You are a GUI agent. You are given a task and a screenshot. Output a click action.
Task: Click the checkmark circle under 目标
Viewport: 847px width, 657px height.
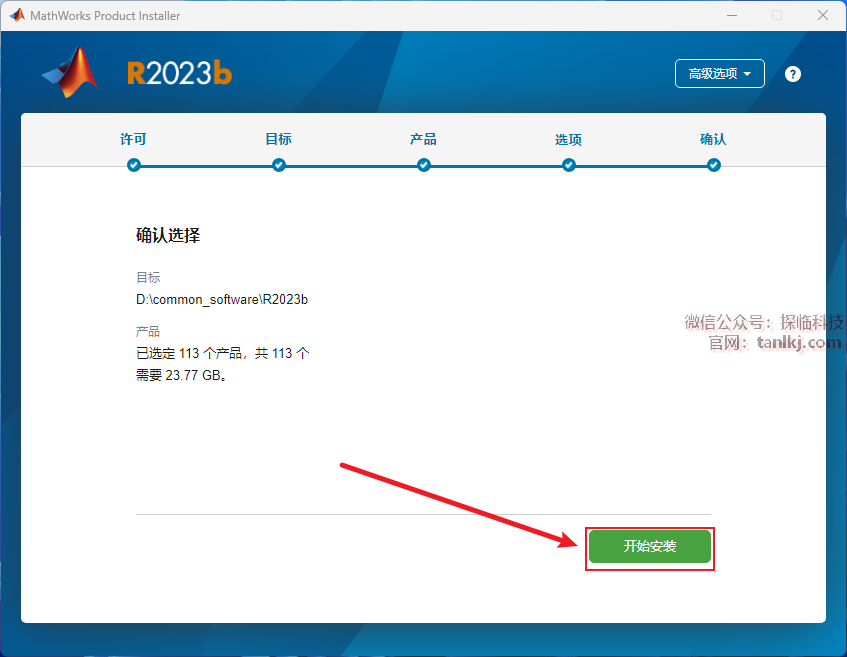tap(279, 165)
